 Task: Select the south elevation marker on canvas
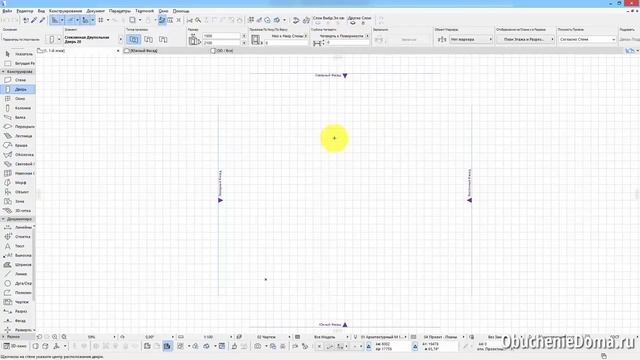345,325
